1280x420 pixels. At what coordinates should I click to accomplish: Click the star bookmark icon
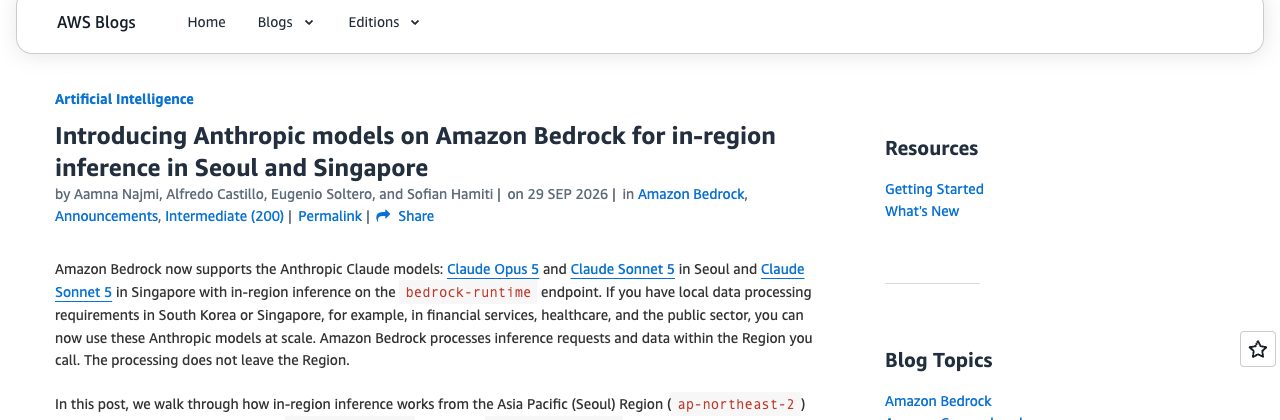[1258, 349]
